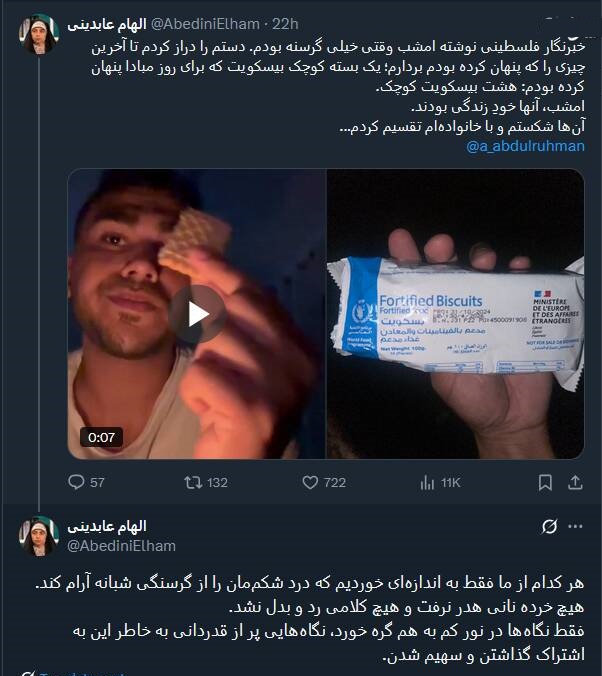
Task: Open three-dot more menu on second tweet
Action: (575, 526)
